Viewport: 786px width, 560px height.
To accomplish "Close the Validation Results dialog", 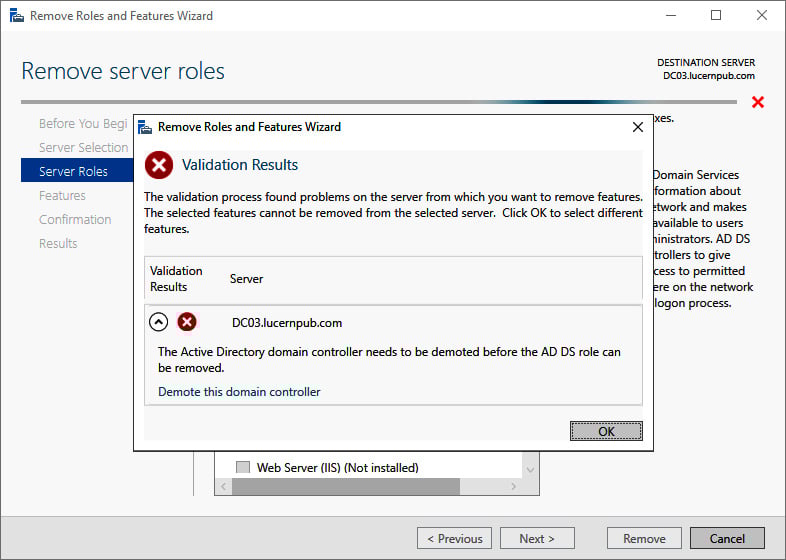I will point(638,127).
